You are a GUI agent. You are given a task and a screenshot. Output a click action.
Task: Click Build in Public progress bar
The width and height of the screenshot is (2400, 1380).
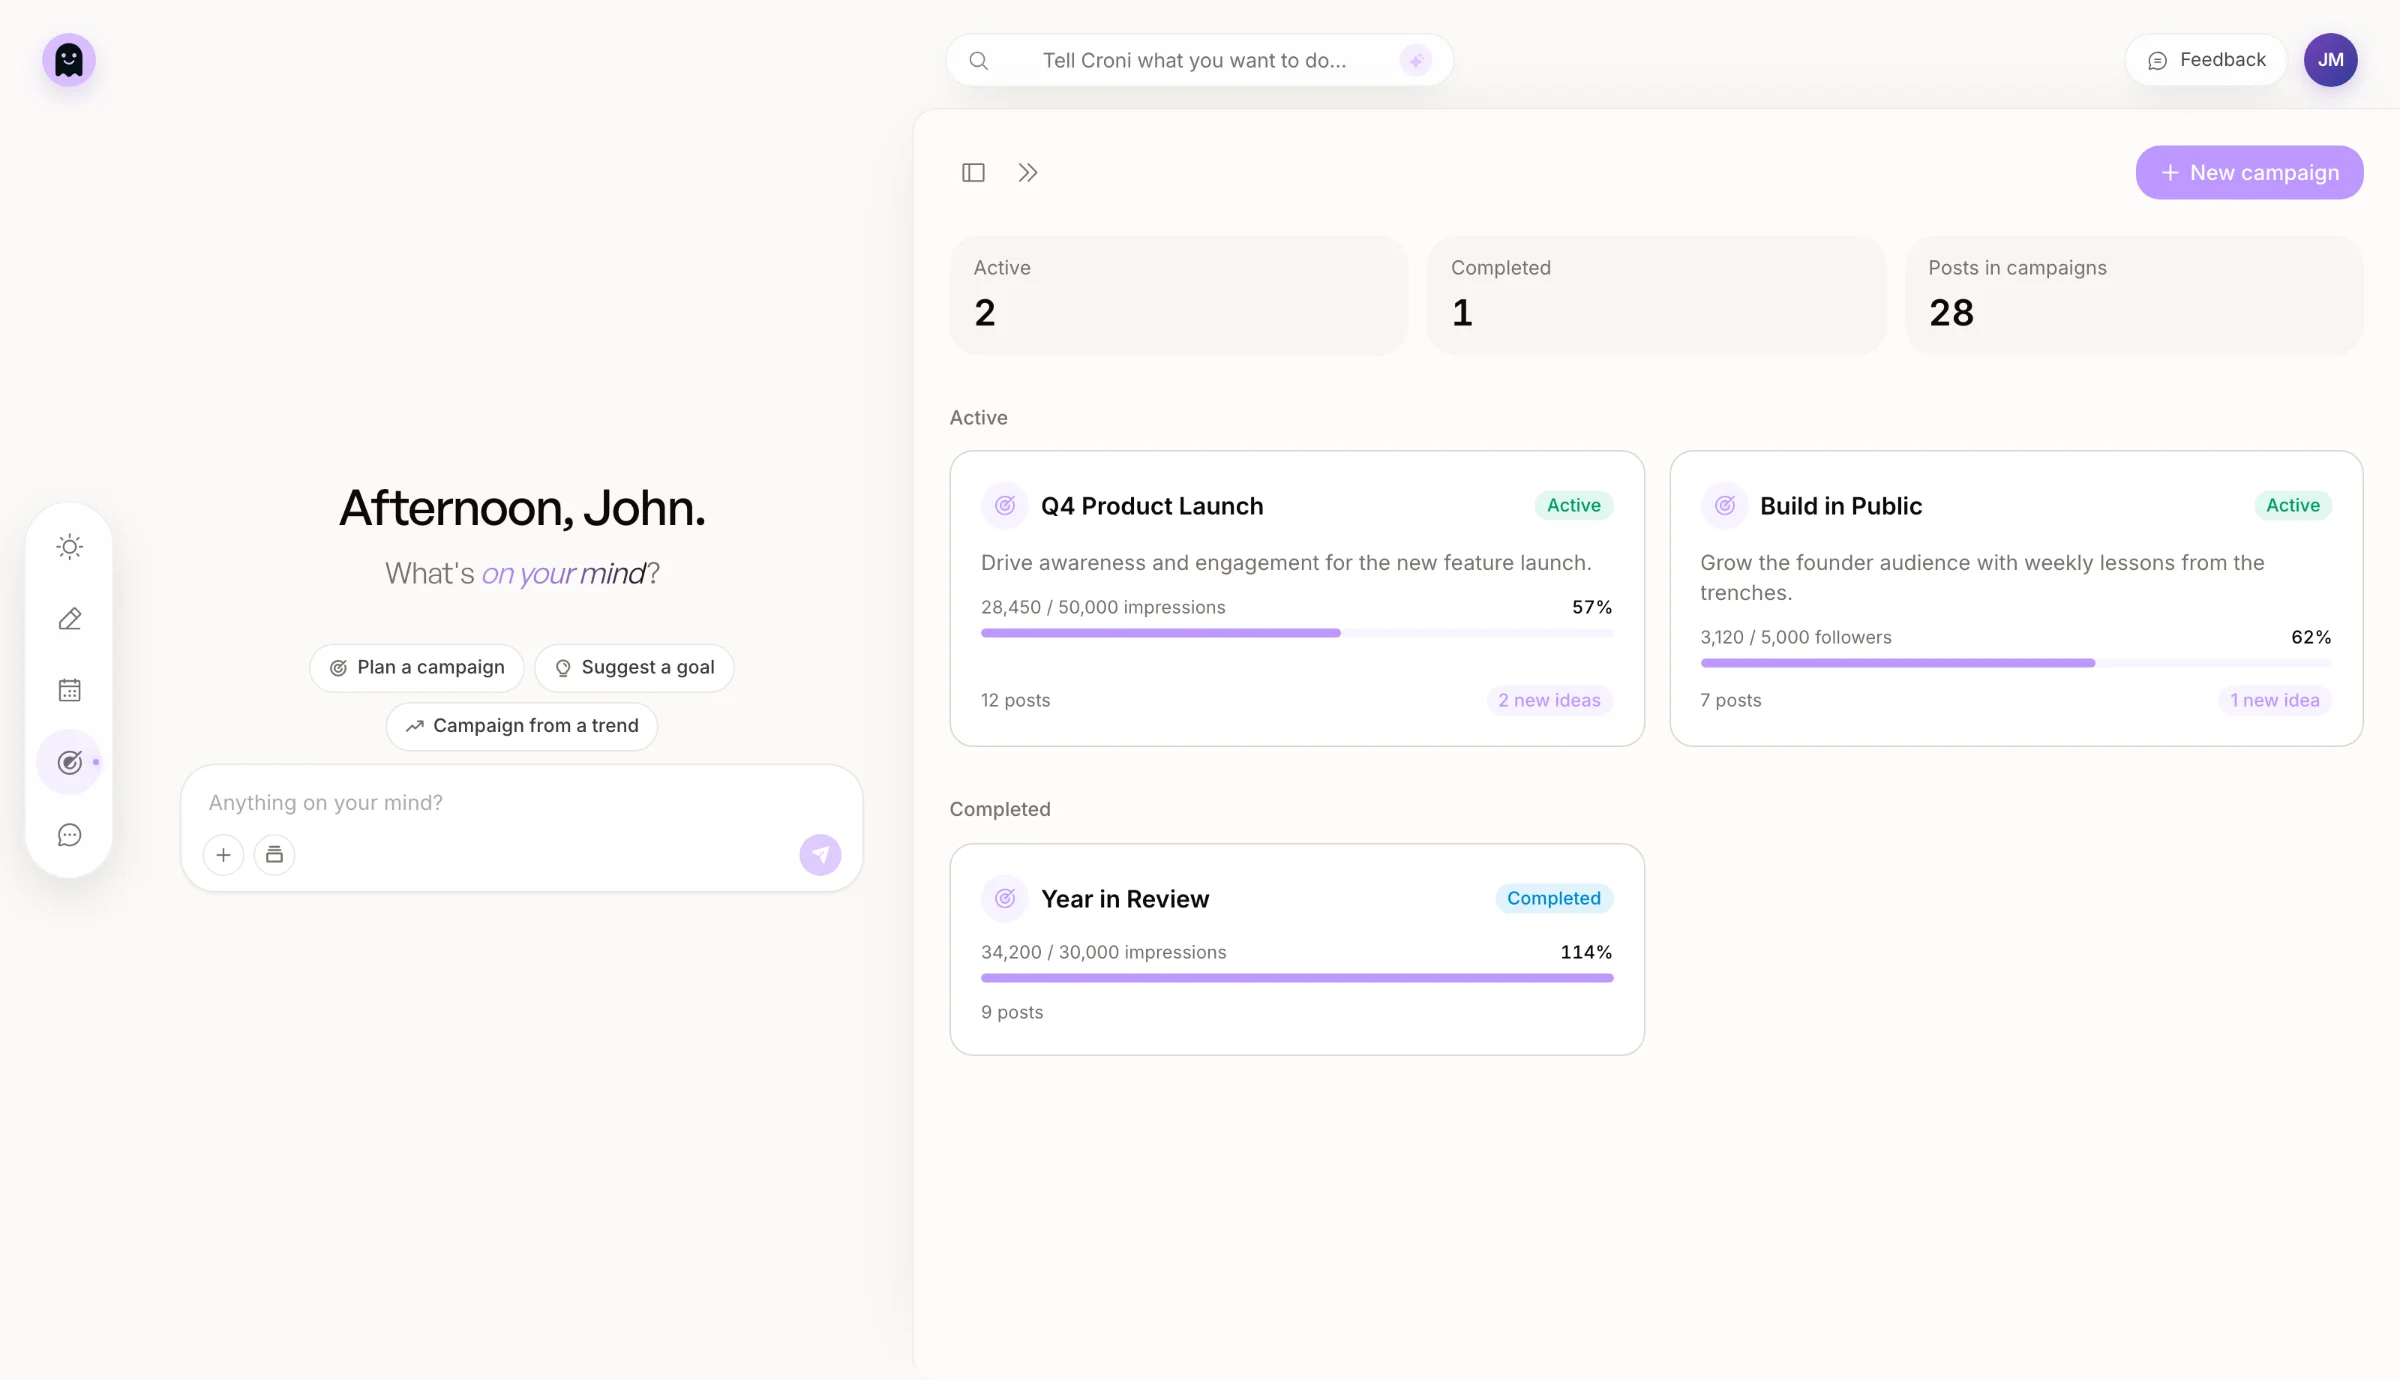pyautogui.click(x=2016, y=663)
